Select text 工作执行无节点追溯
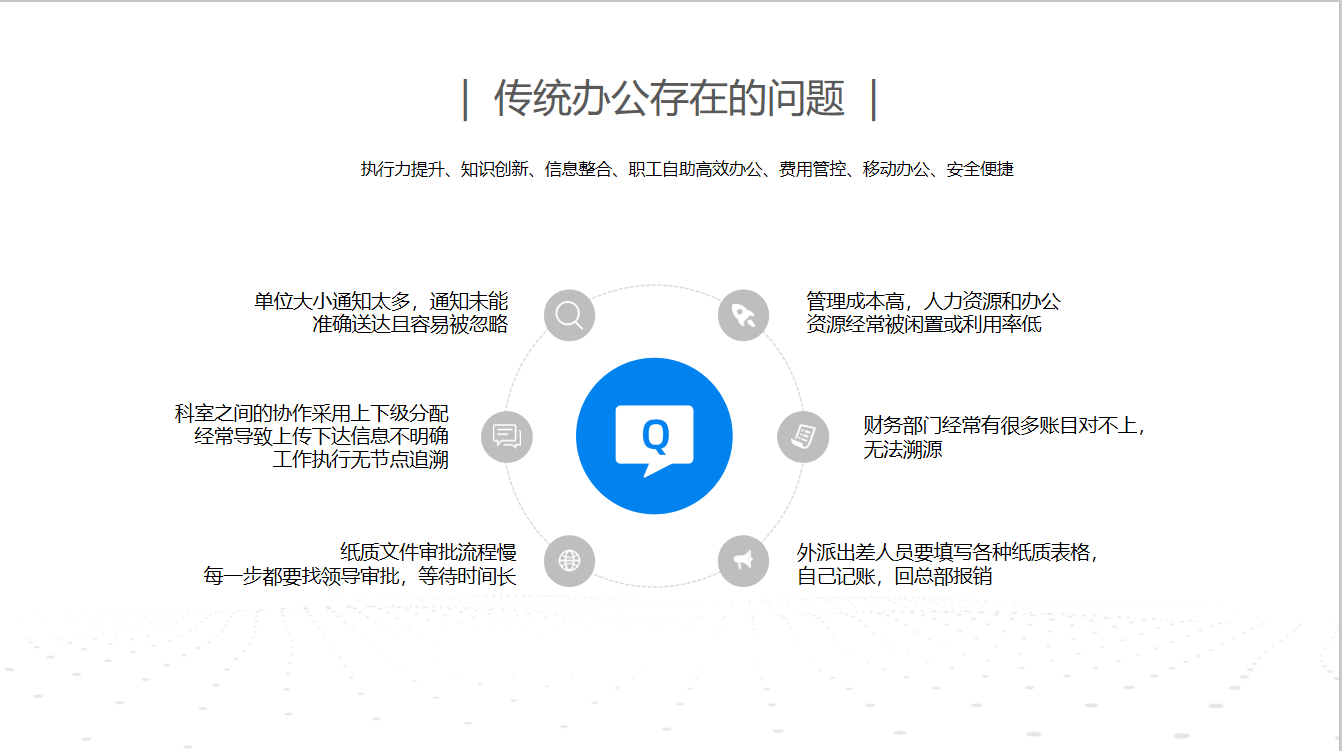Viewport: 1342px width, 751px height. 360,459
